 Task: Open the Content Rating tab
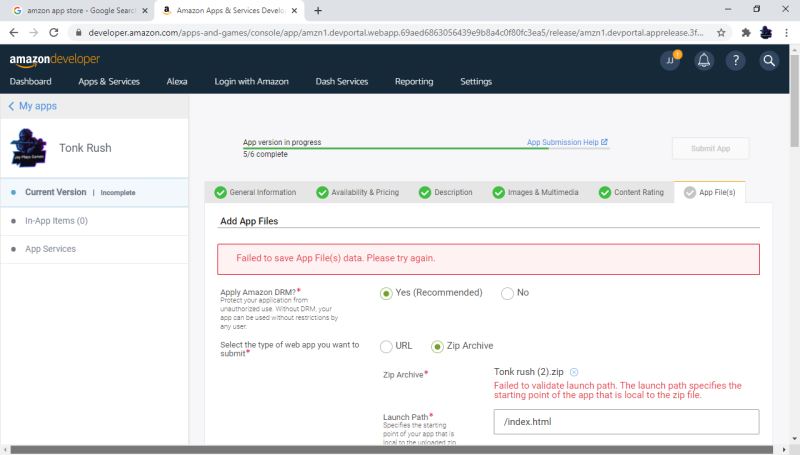(x=632, y=192)
